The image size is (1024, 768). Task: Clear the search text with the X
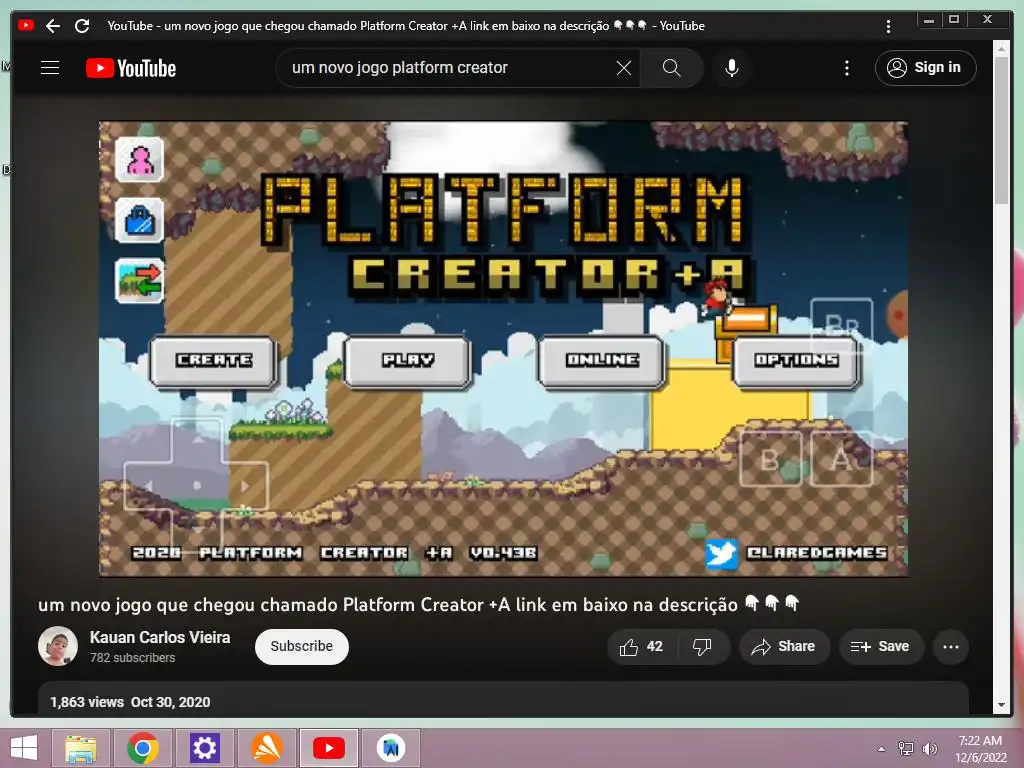click(624, 68)
